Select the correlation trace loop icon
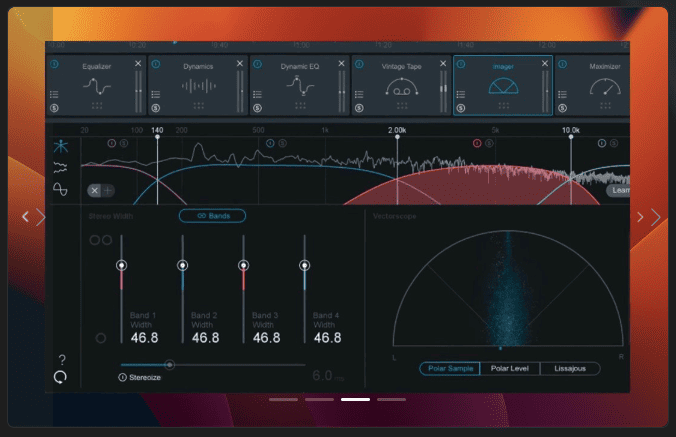This screenshot has height=437, width=676. 60,189
